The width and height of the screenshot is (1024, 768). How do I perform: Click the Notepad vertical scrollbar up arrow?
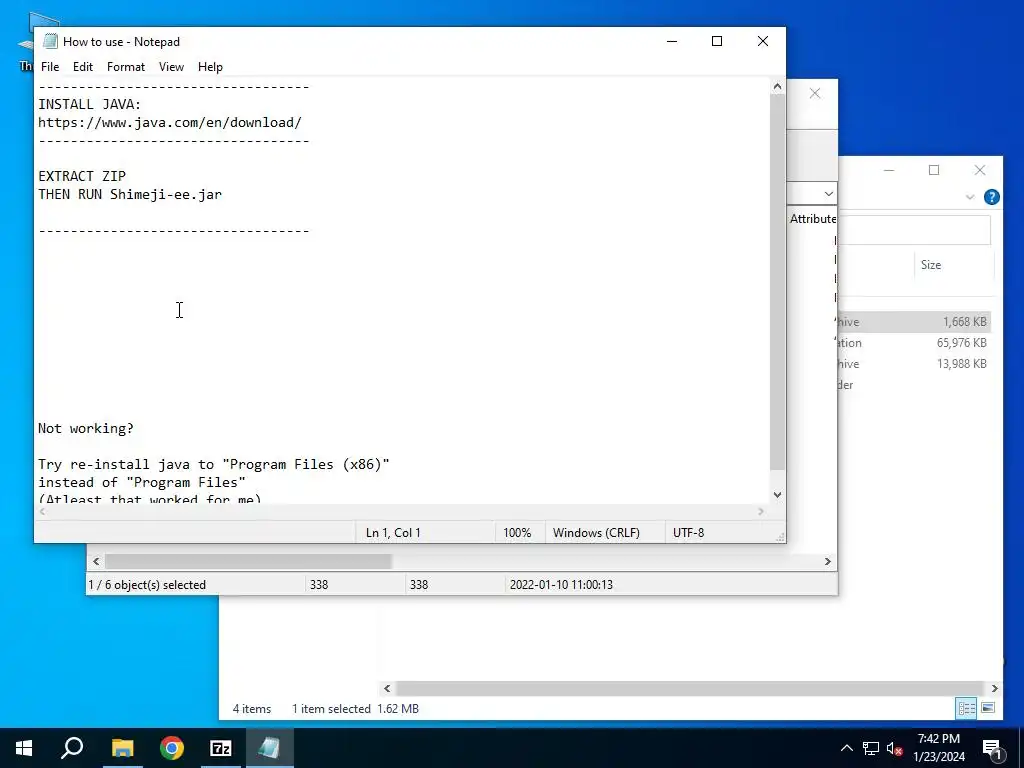777,86
